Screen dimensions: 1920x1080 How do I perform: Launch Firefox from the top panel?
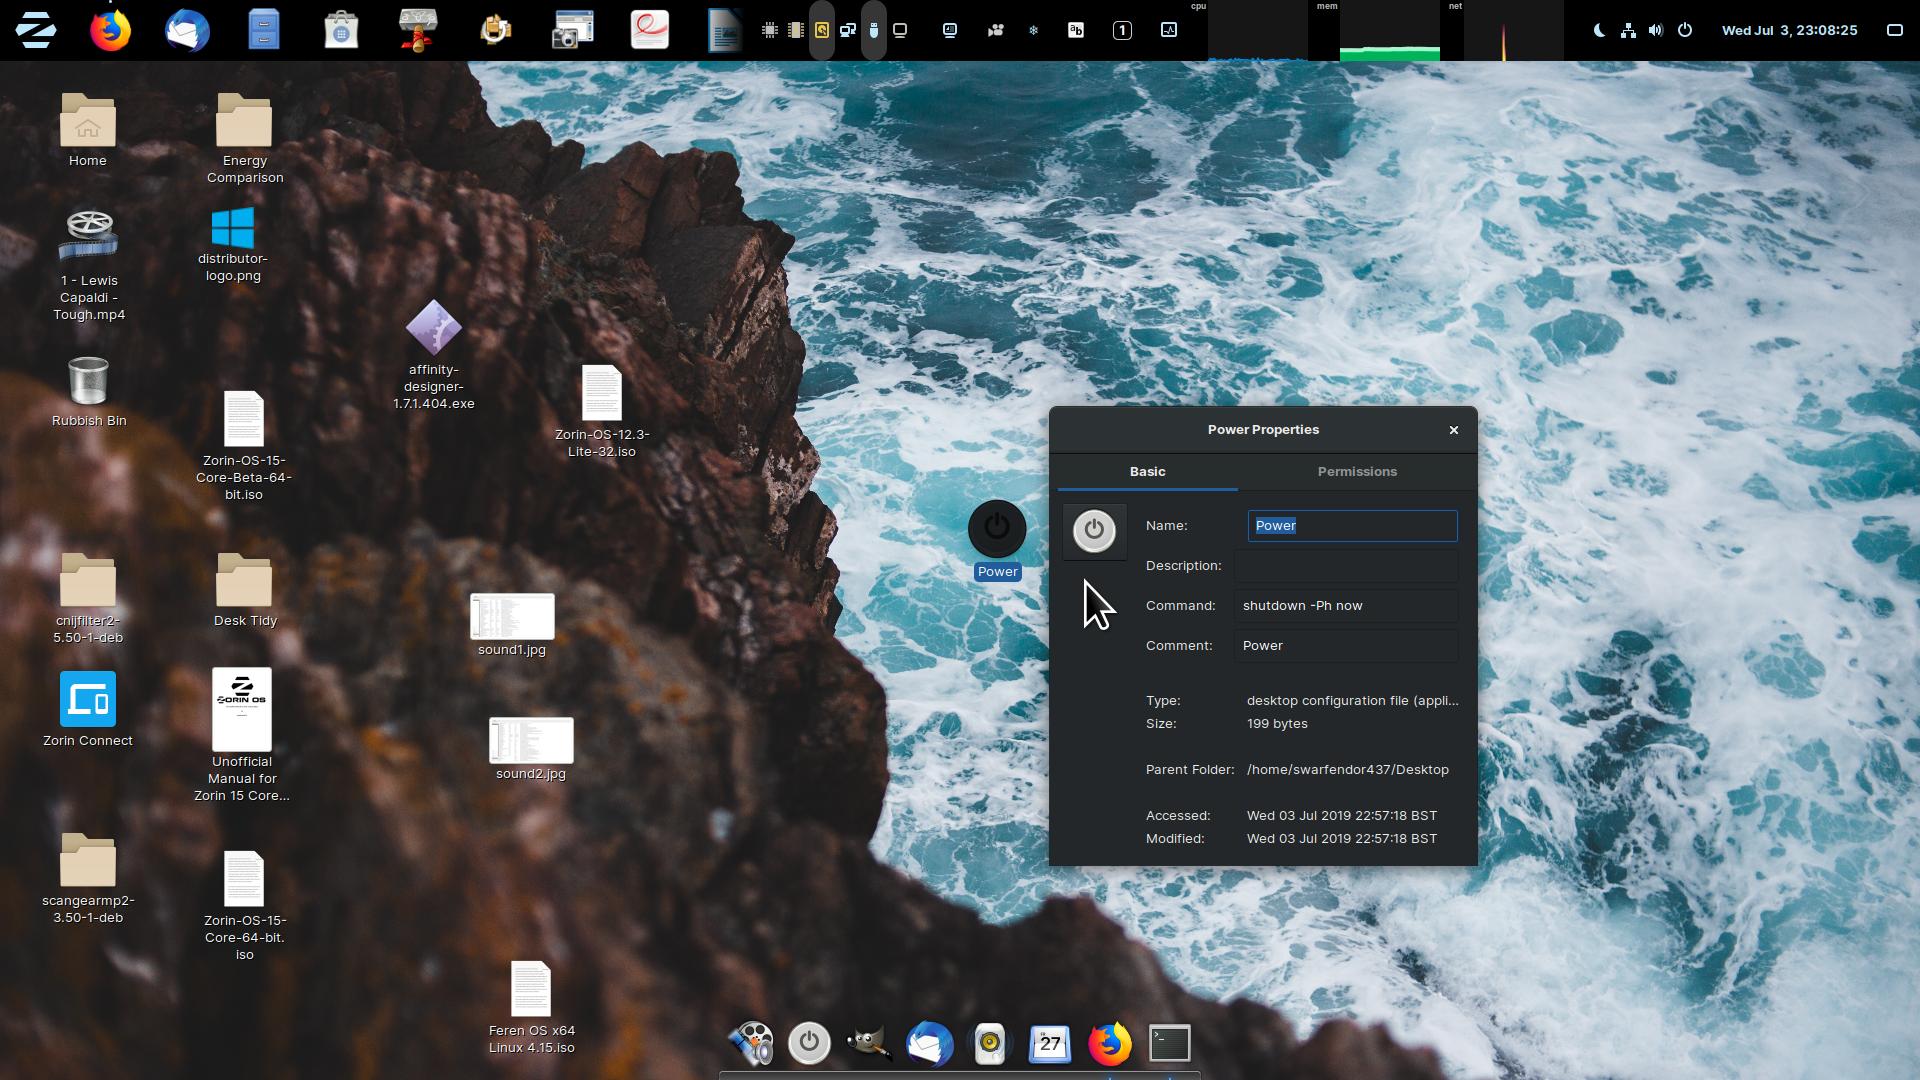click(110, 30)
